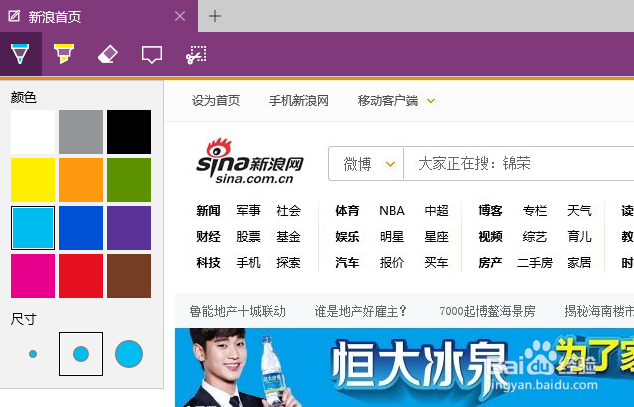This screenshot has width=634, height=407.
Task: Open the 科技 channel link
Action: point(208,263)
